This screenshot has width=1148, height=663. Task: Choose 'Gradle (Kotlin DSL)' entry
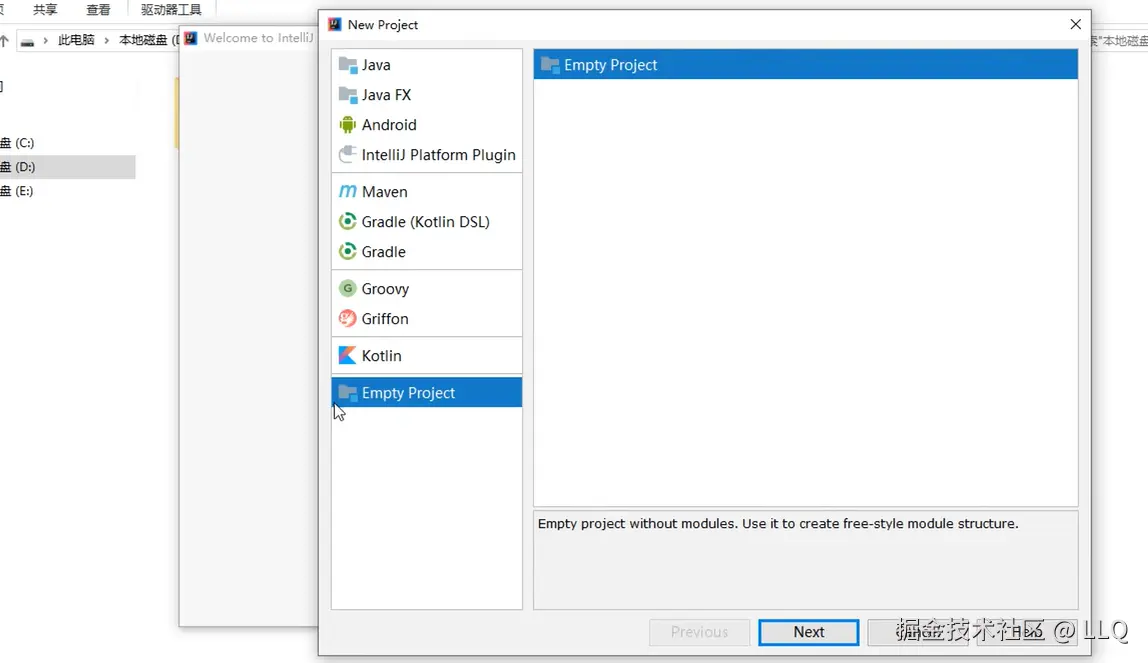(x=425, y=222)
